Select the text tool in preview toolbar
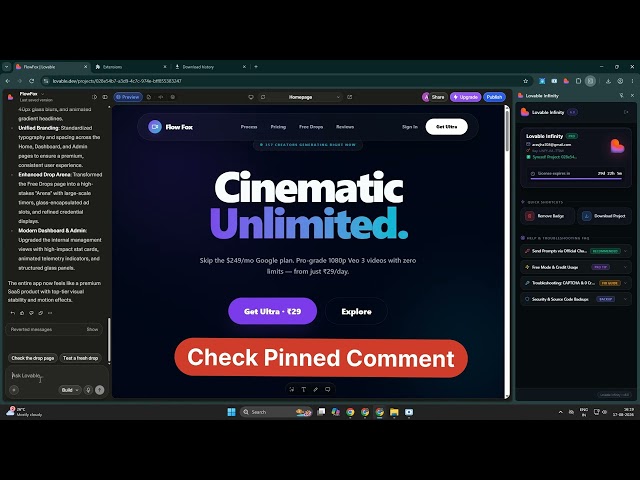This screenshot has width=640, height=480. tap(304, 389)
